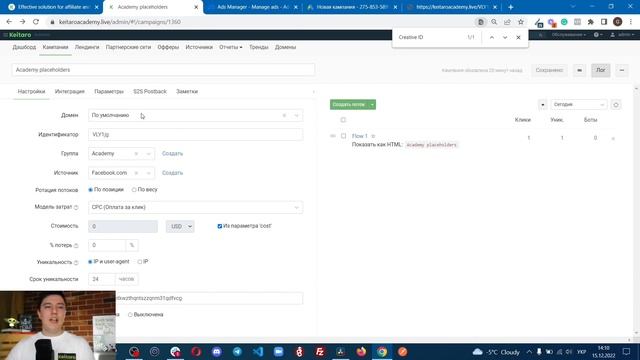This screenshot has height=360, width=640.
Task: Click the Идентификатор input field
Action: pyautogui.click(x=196, y=135)
